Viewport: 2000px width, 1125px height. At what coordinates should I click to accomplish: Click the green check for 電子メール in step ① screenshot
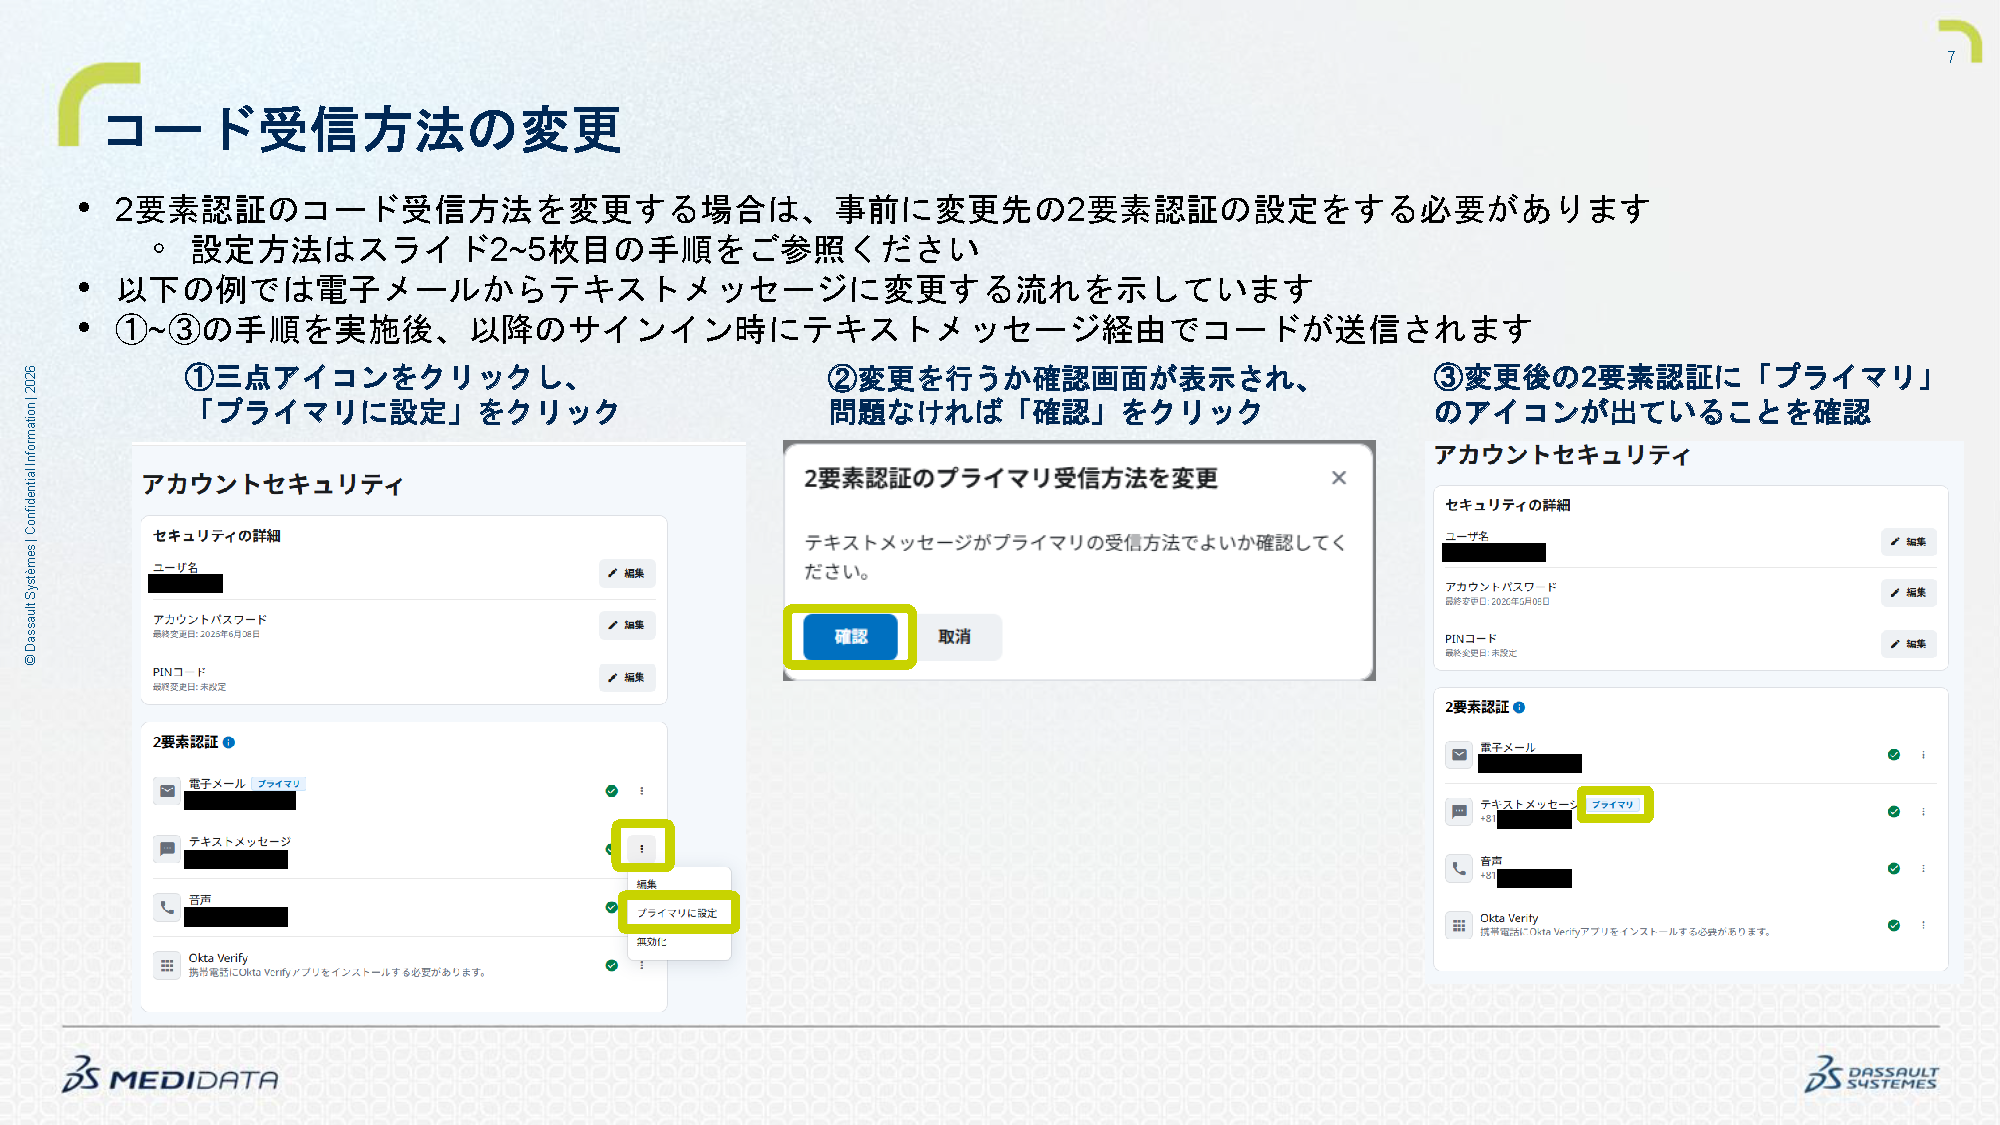point(611,791)
